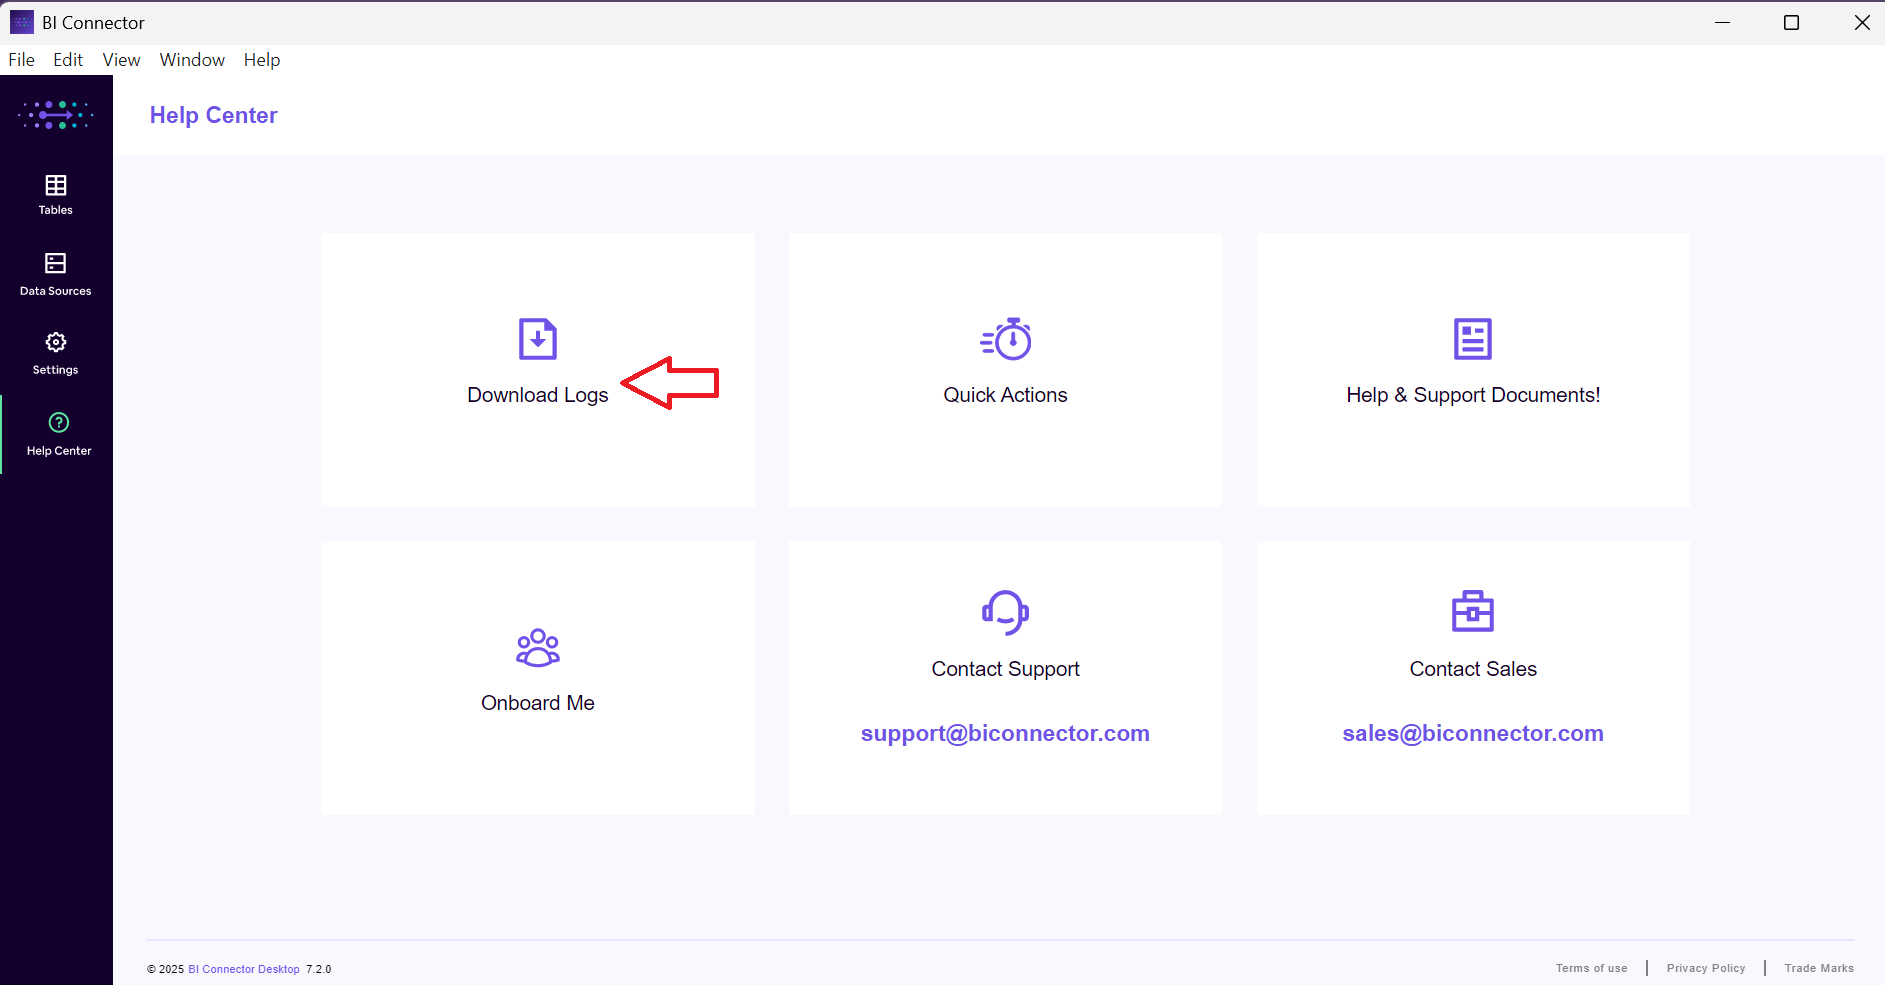
Task: Click the Onboard Me label
Action: [x=538, y=703]
